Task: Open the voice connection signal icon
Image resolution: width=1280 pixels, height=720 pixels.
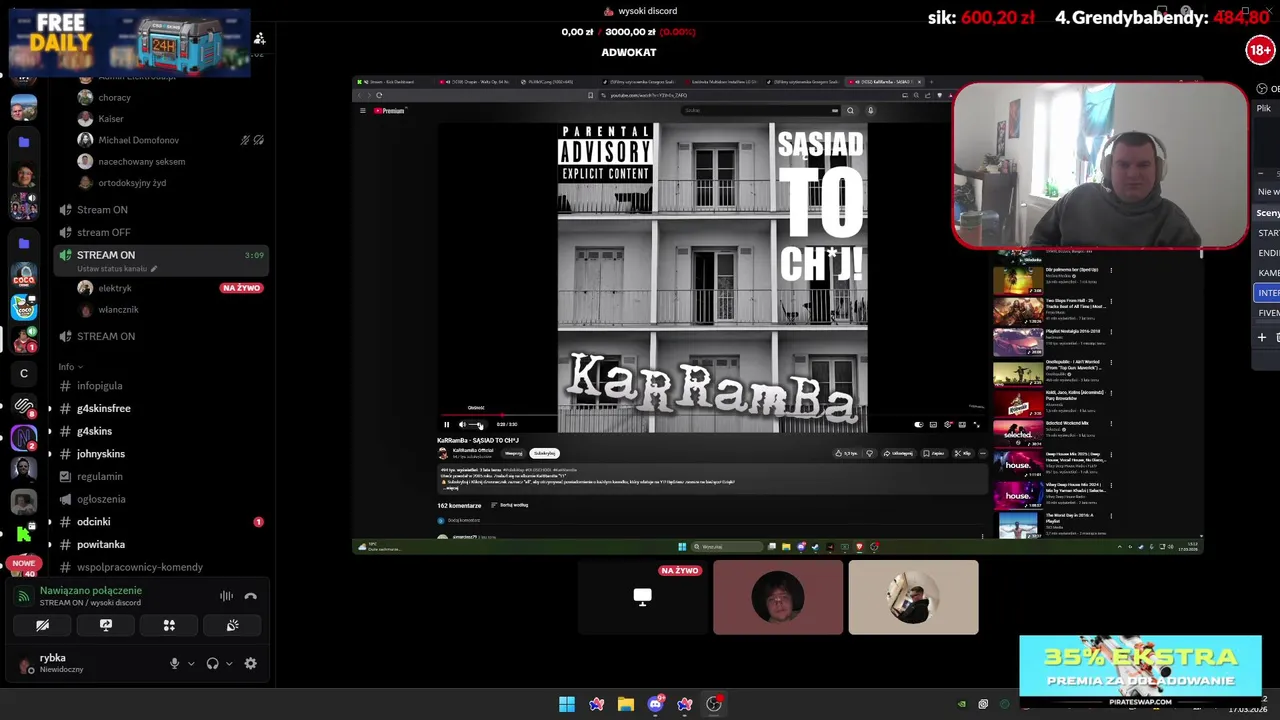Action: coord(24,596)
